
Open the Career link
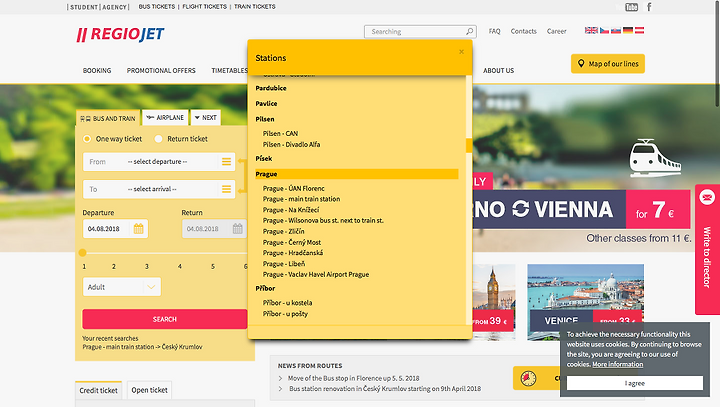(557, 31)
